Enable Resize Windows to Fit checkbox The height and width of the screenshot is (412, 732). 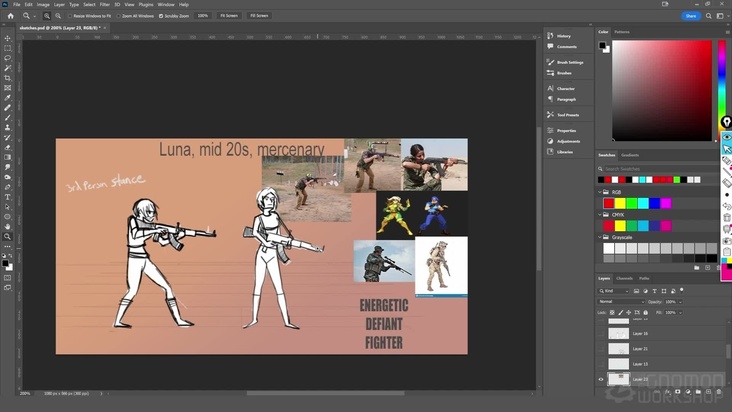(x=69, y=16)
